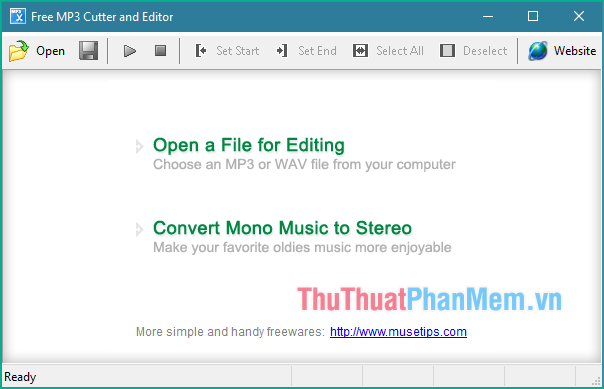604x389 pixels.
Task: Click the Save floppy disk icon
Action: (88, 51)
